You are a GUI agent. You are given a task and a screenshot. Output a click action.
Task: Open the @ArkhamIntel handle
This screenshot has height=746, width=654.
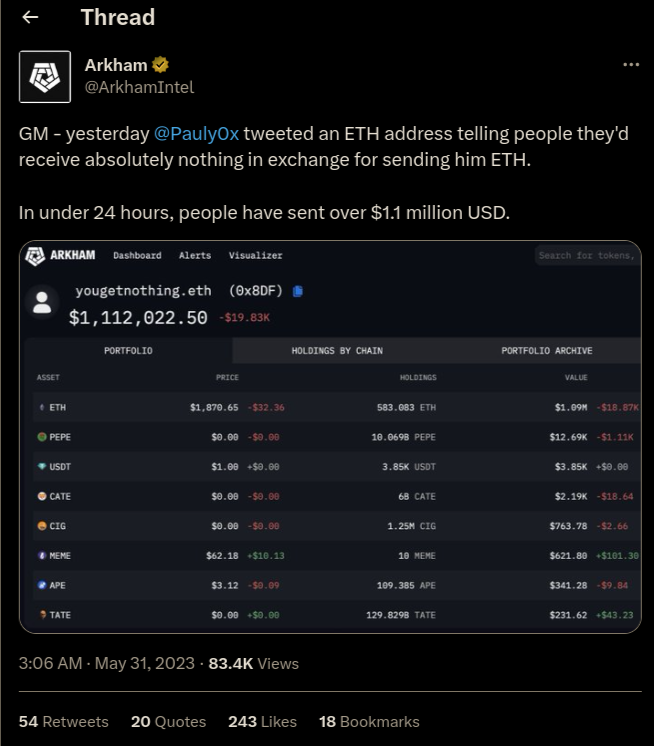139,88
